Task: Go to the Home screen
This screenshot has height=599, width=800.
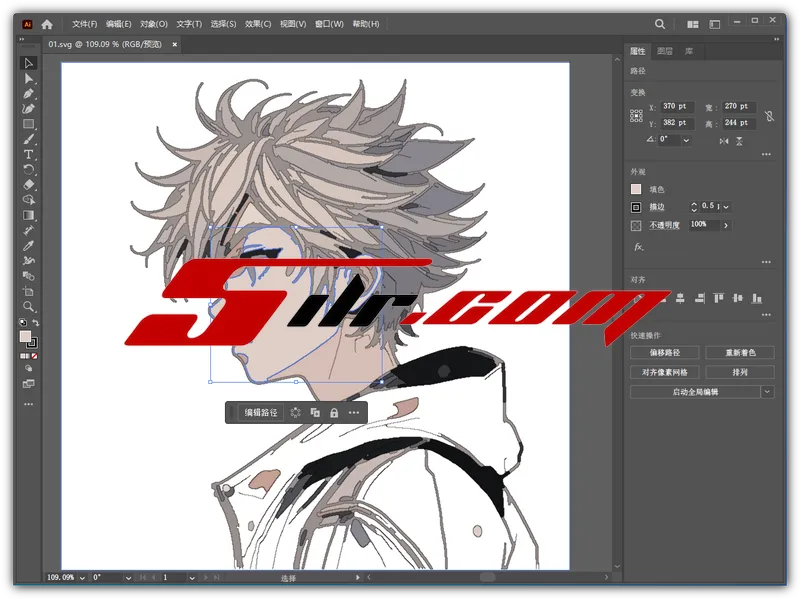Action: point(47,24)
